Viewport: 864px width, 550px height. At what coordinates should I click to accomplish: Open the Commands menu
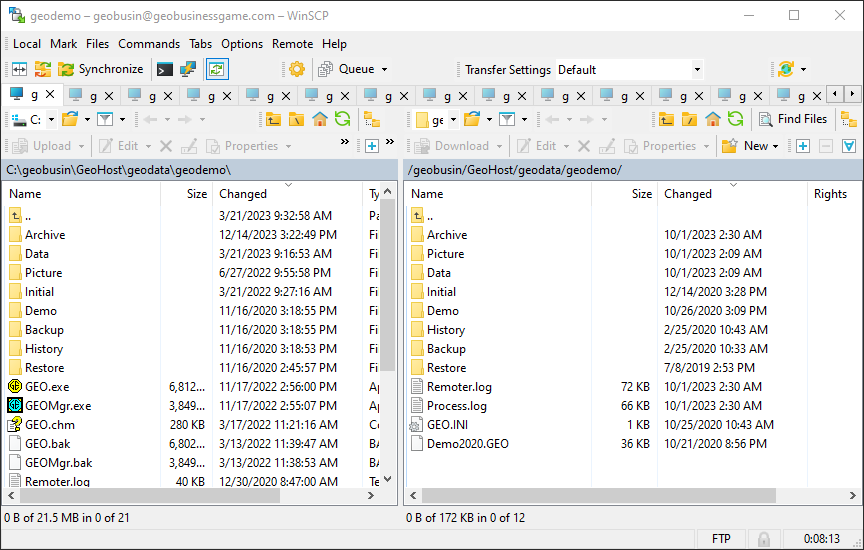[149, 44]
